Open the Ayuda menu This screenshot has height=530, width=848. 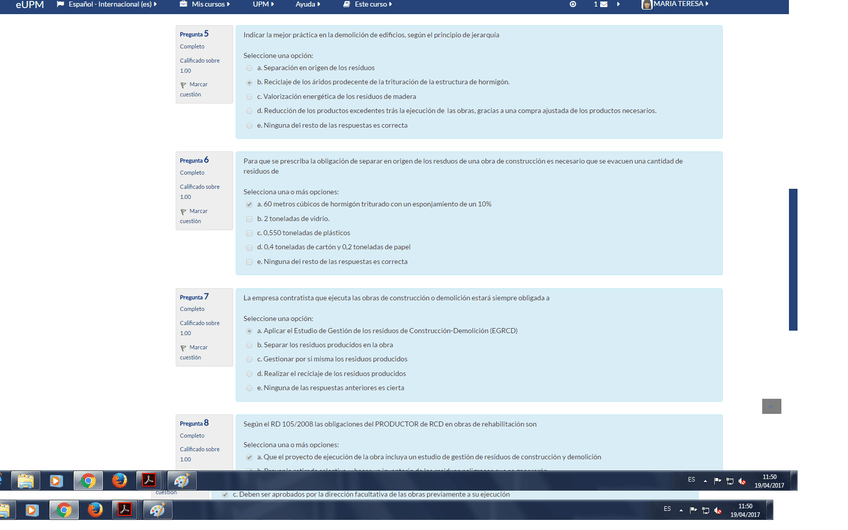click(309, 5)
